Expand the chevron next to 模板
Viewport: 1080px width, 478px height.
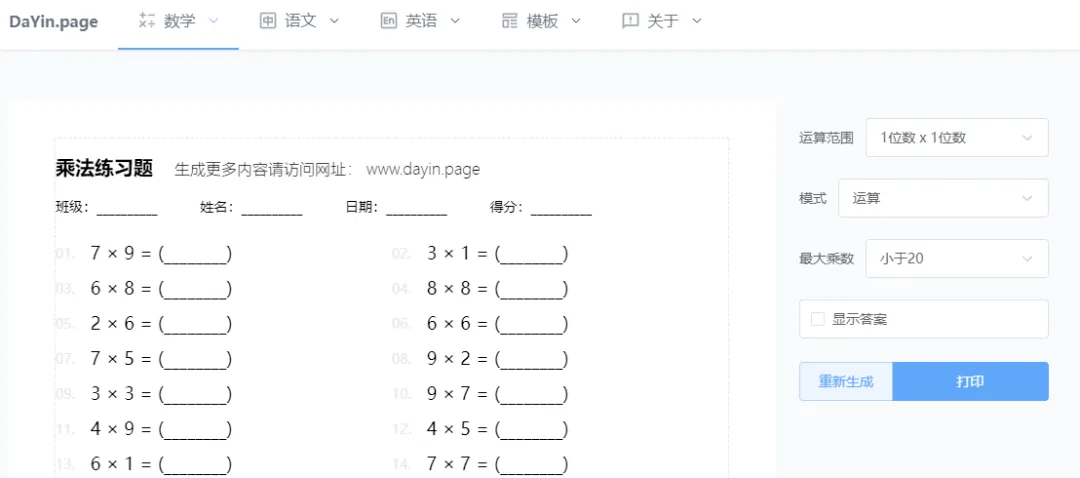pos(576,21)
